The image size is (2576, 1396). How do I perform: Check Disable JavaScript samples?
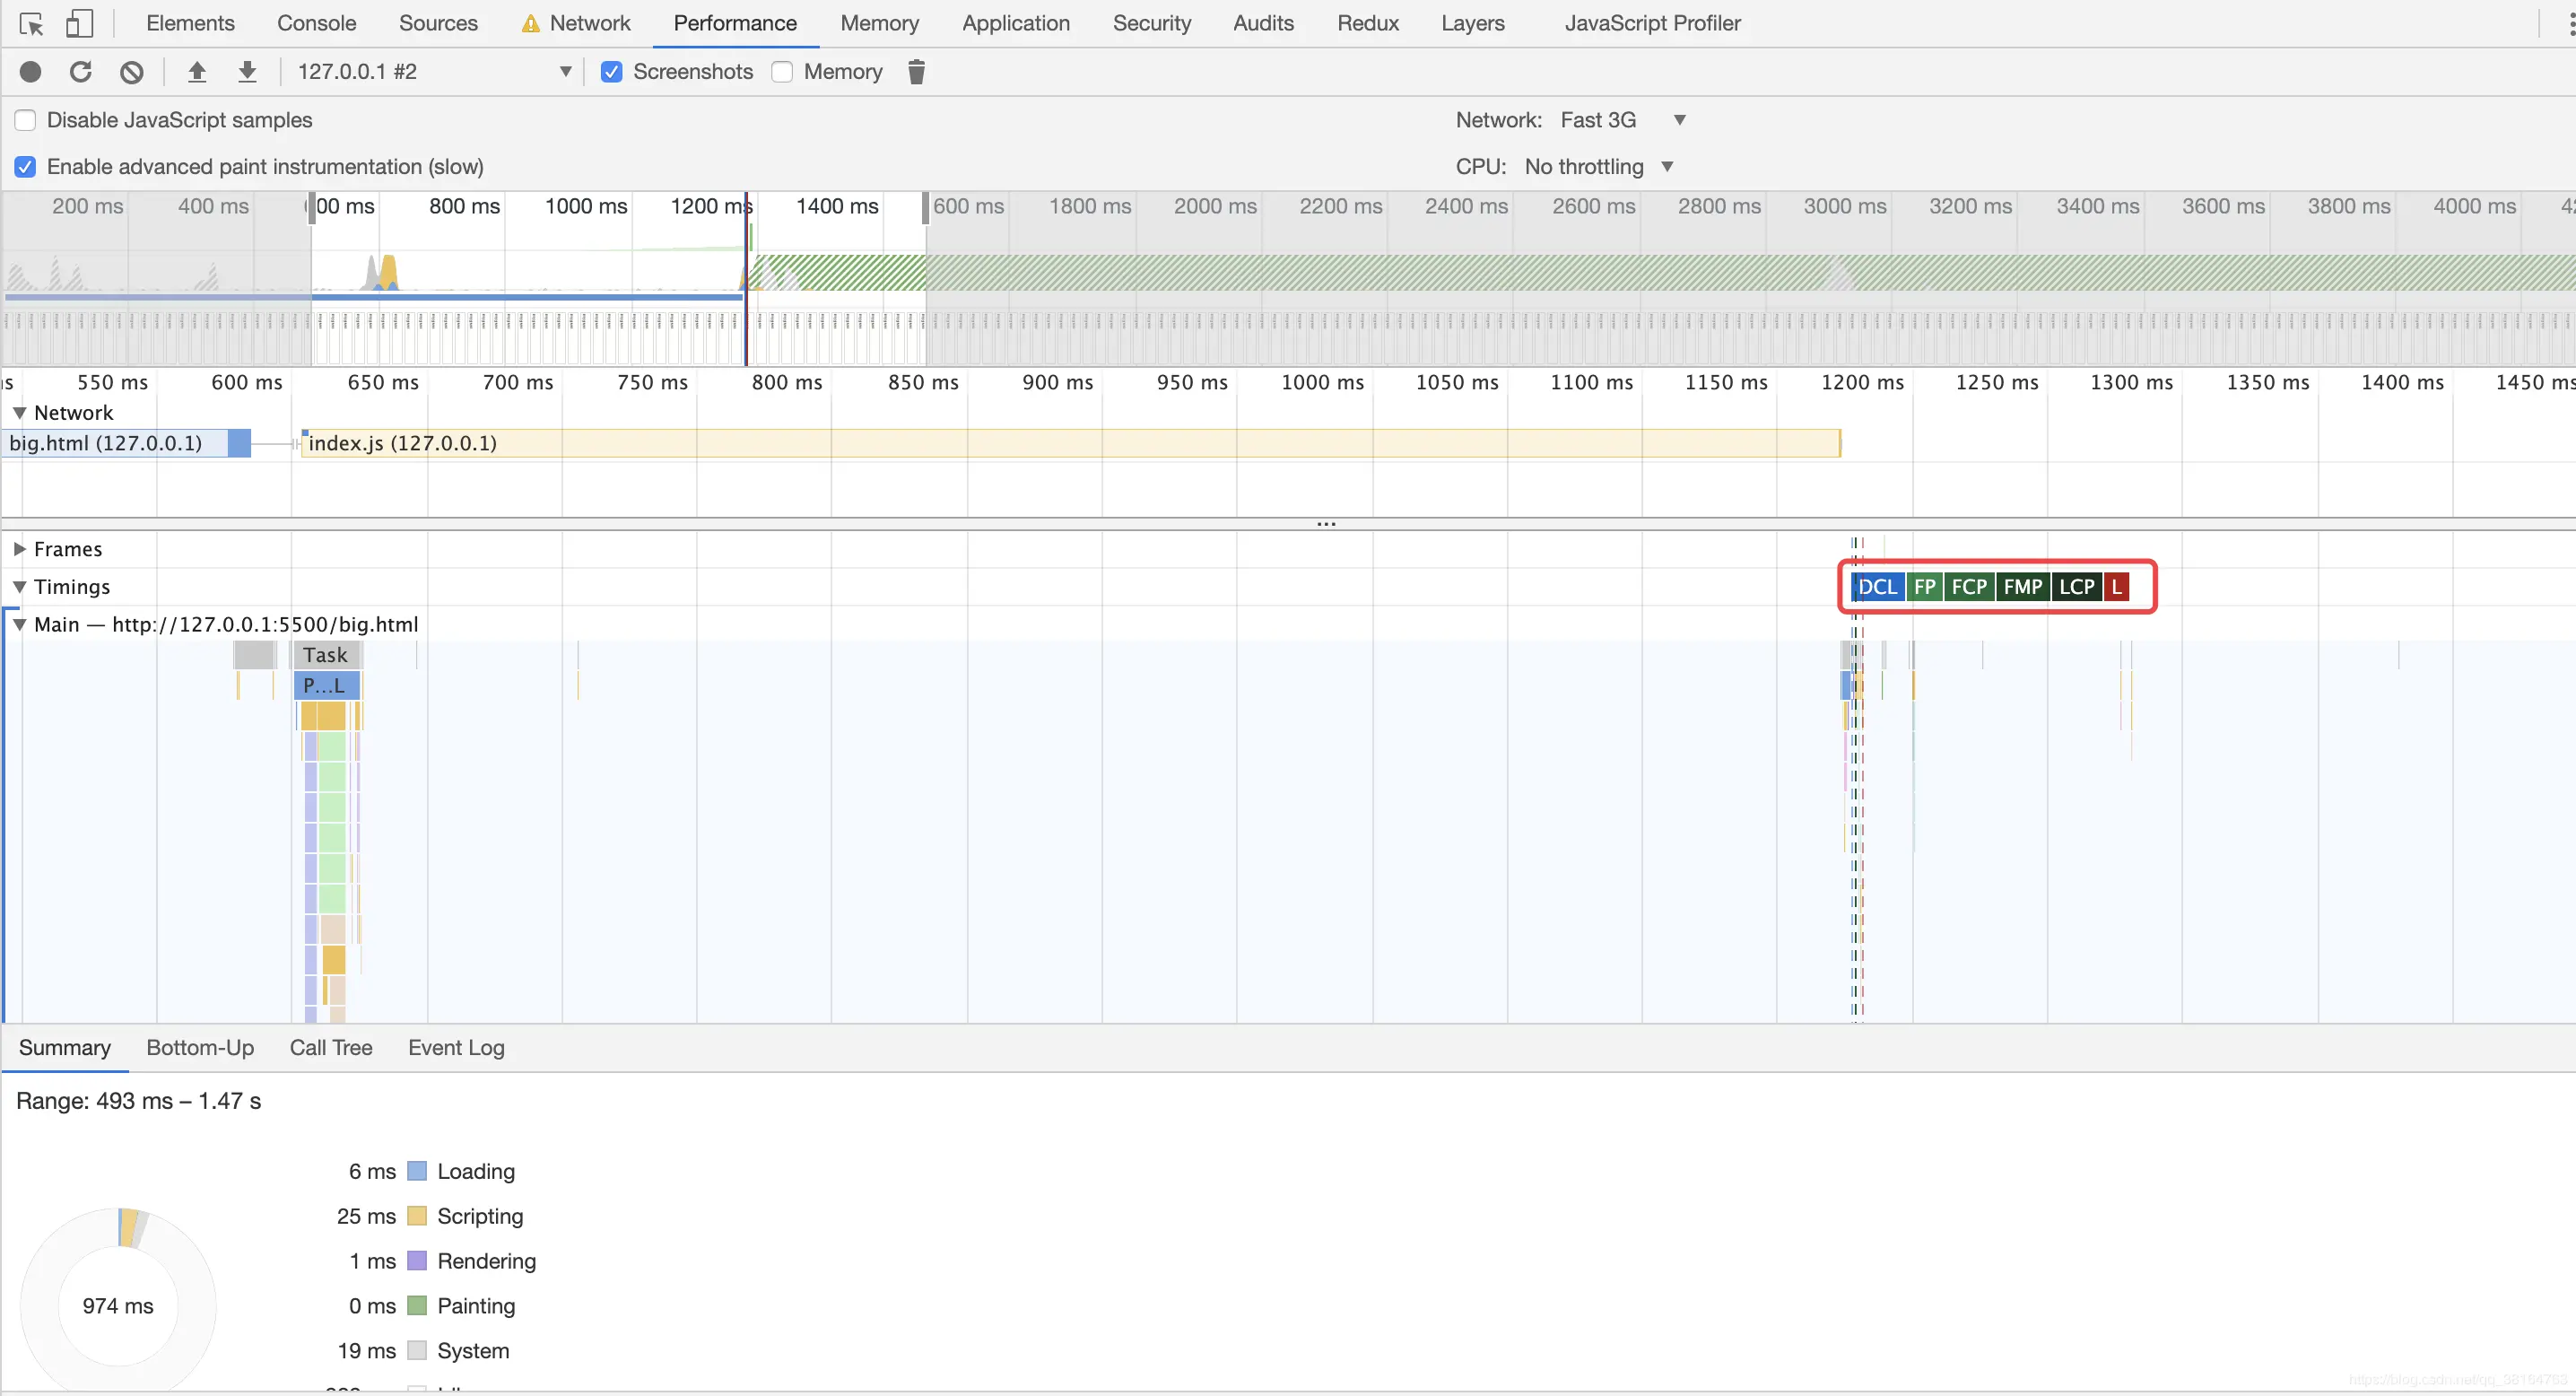26,120
